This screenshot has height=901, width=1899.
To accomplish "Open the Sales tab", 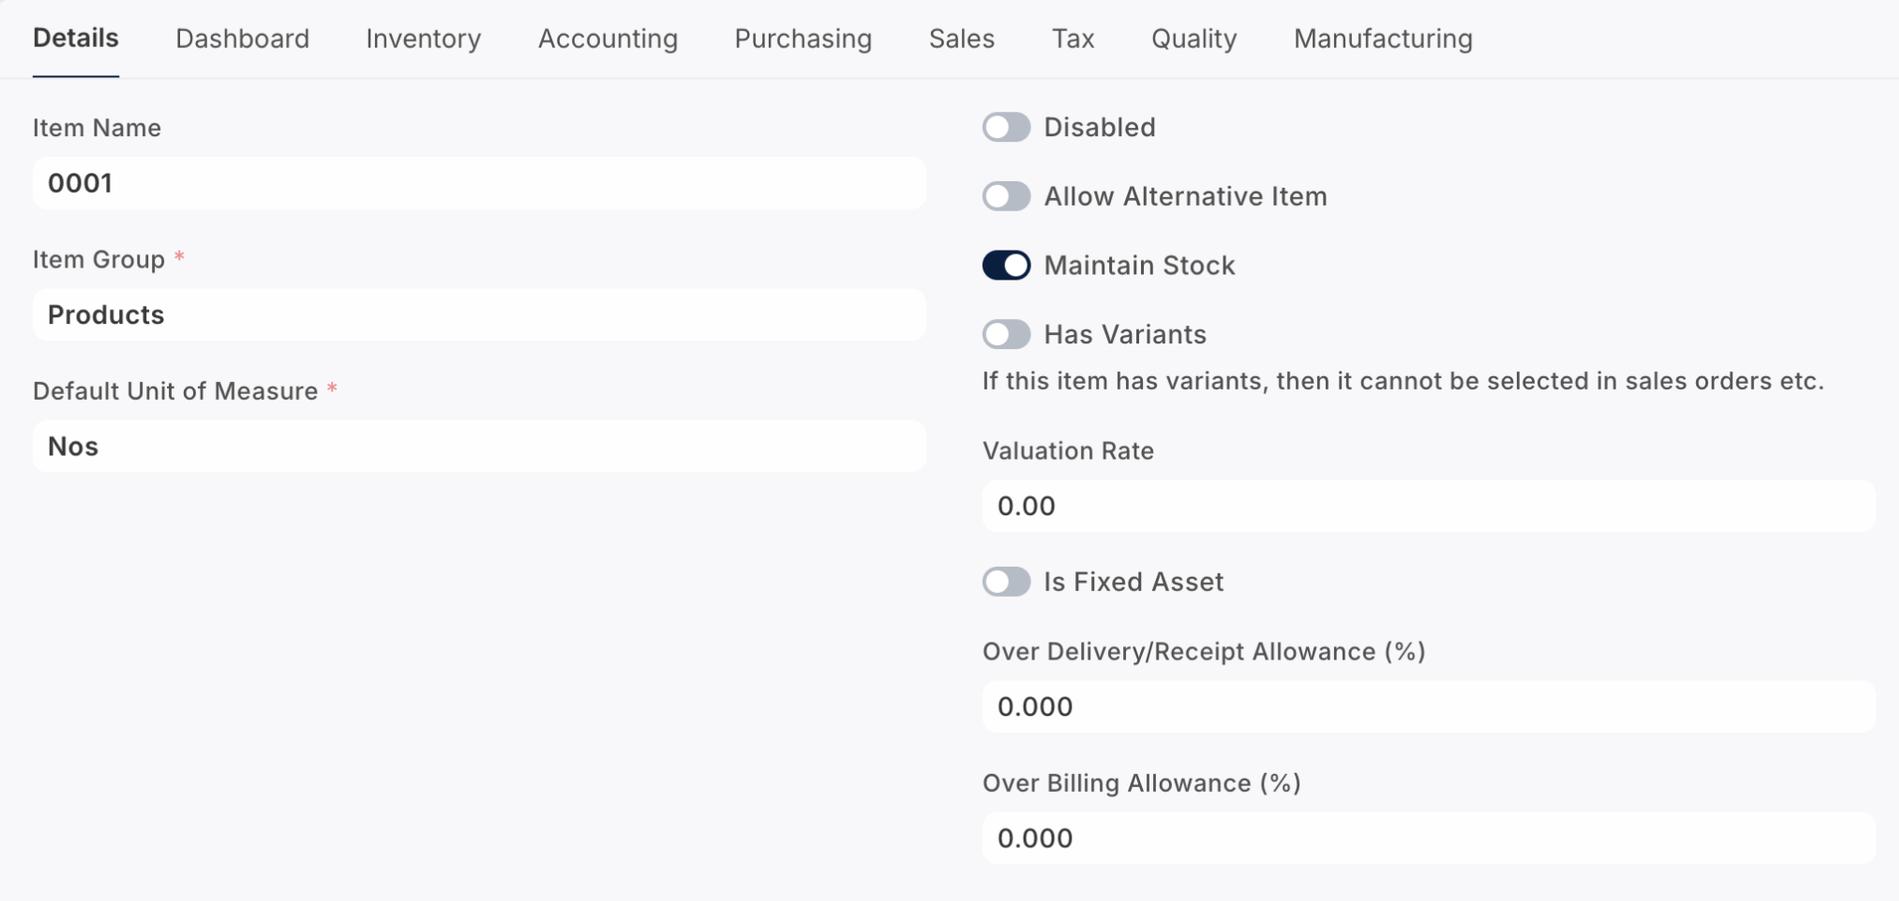I will (x=961, y=38).
